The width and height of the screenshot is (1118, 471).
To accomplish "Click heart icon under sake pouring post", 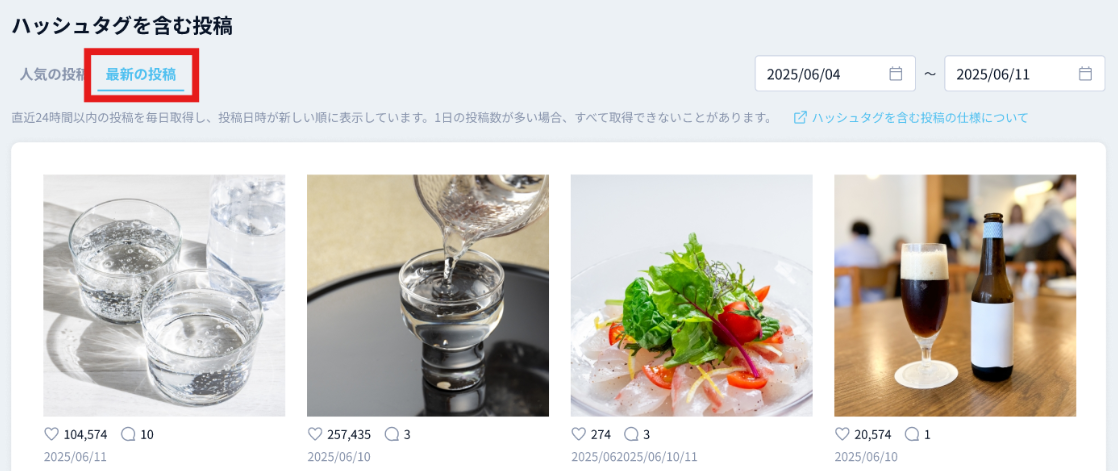I will point(314,434).
